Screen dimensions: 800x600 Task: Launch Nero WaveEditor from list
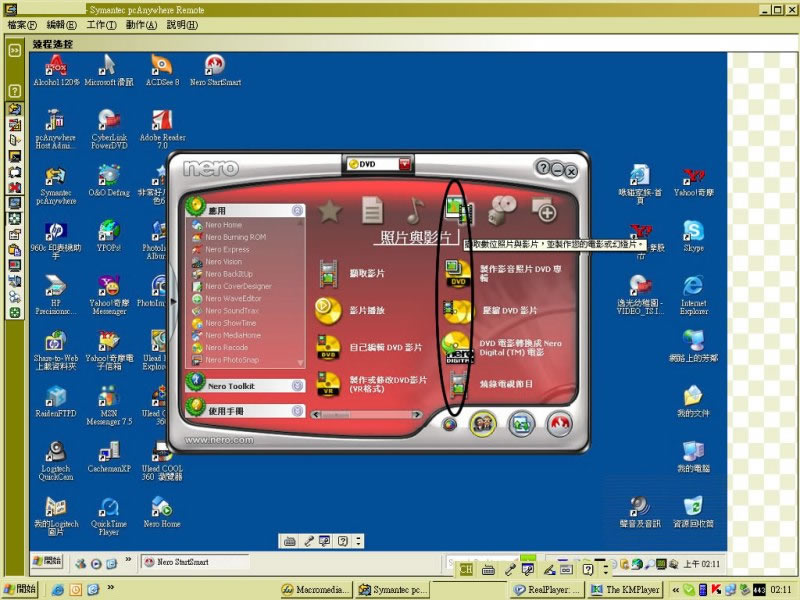(x=233, y=298)
